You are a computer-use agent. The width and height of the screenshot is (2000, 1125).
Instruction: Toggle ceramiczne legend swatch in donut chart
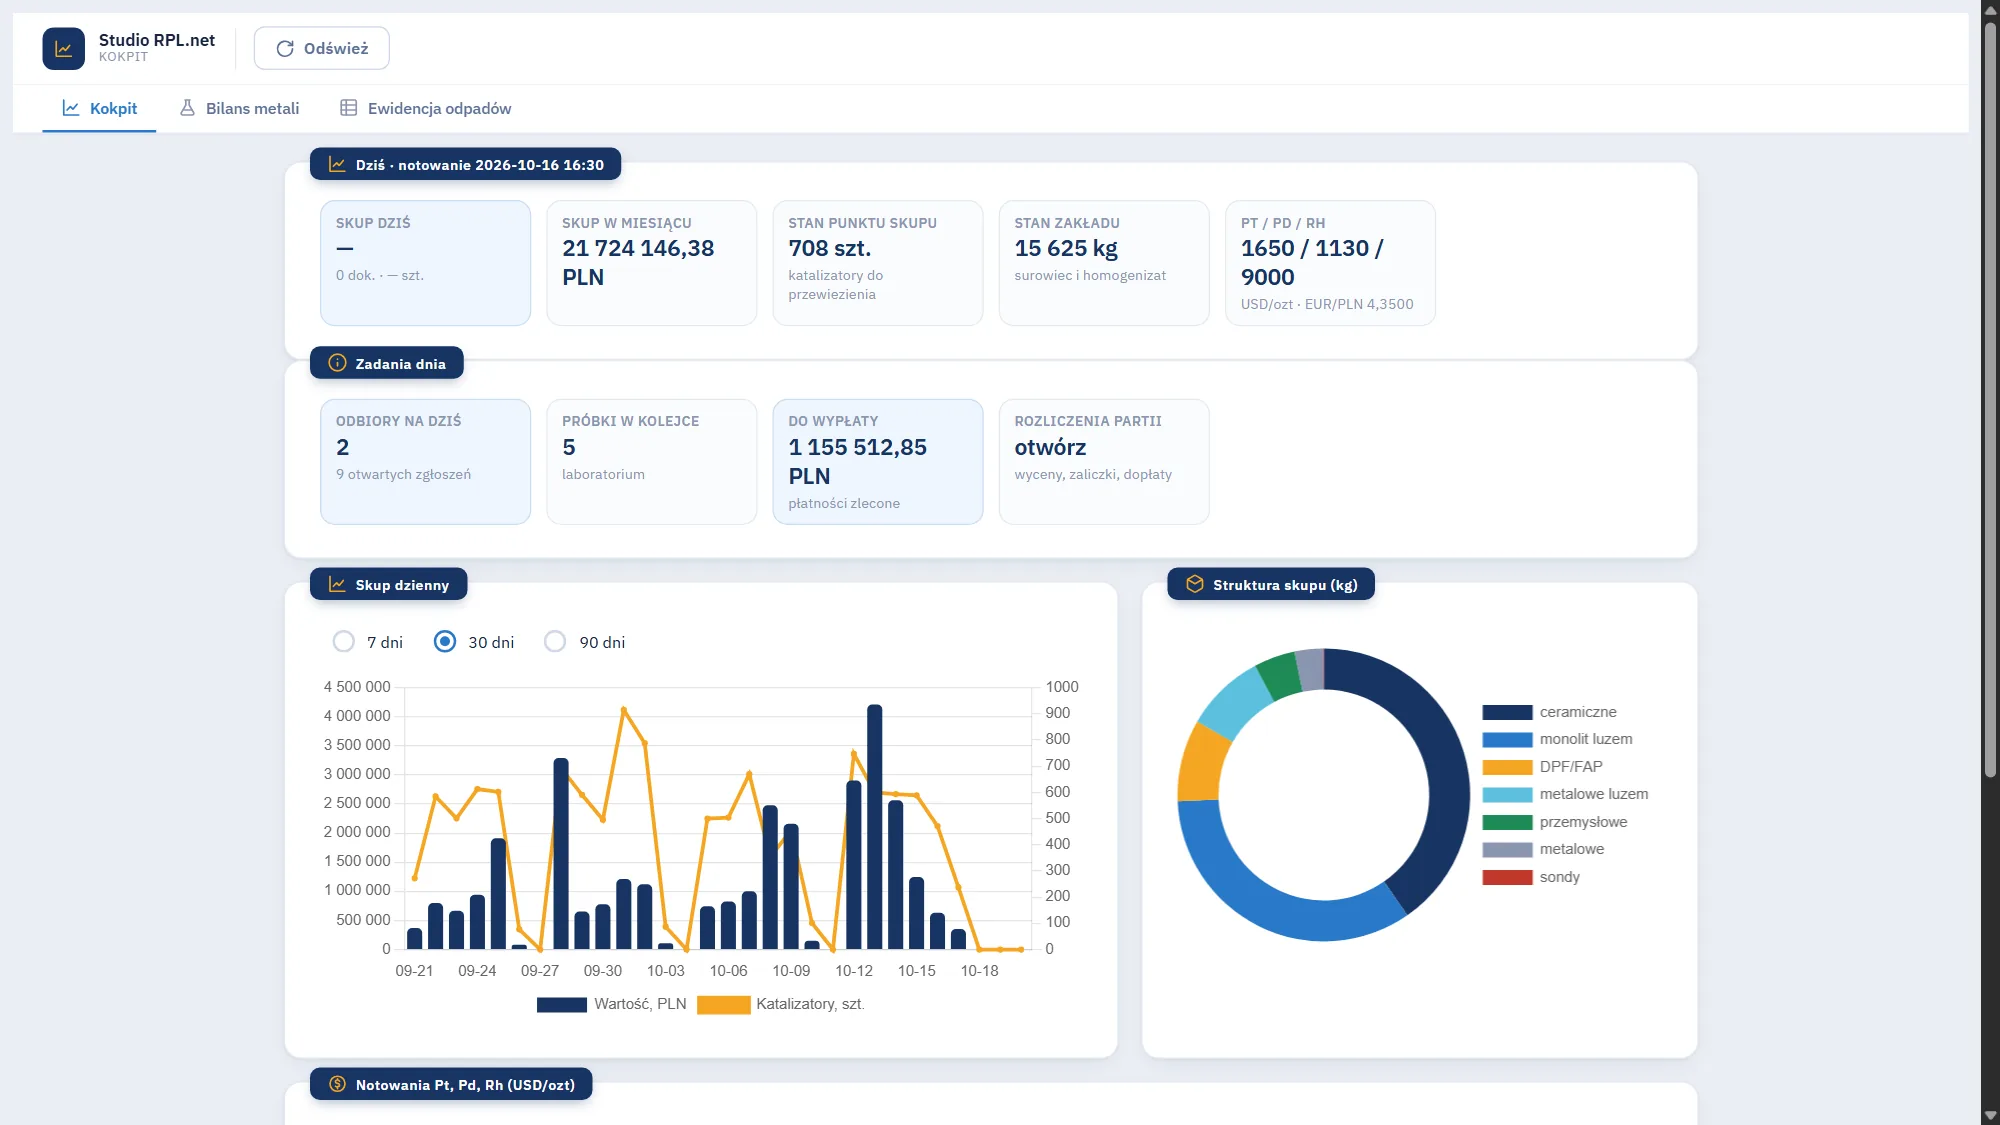(1507, 712)
